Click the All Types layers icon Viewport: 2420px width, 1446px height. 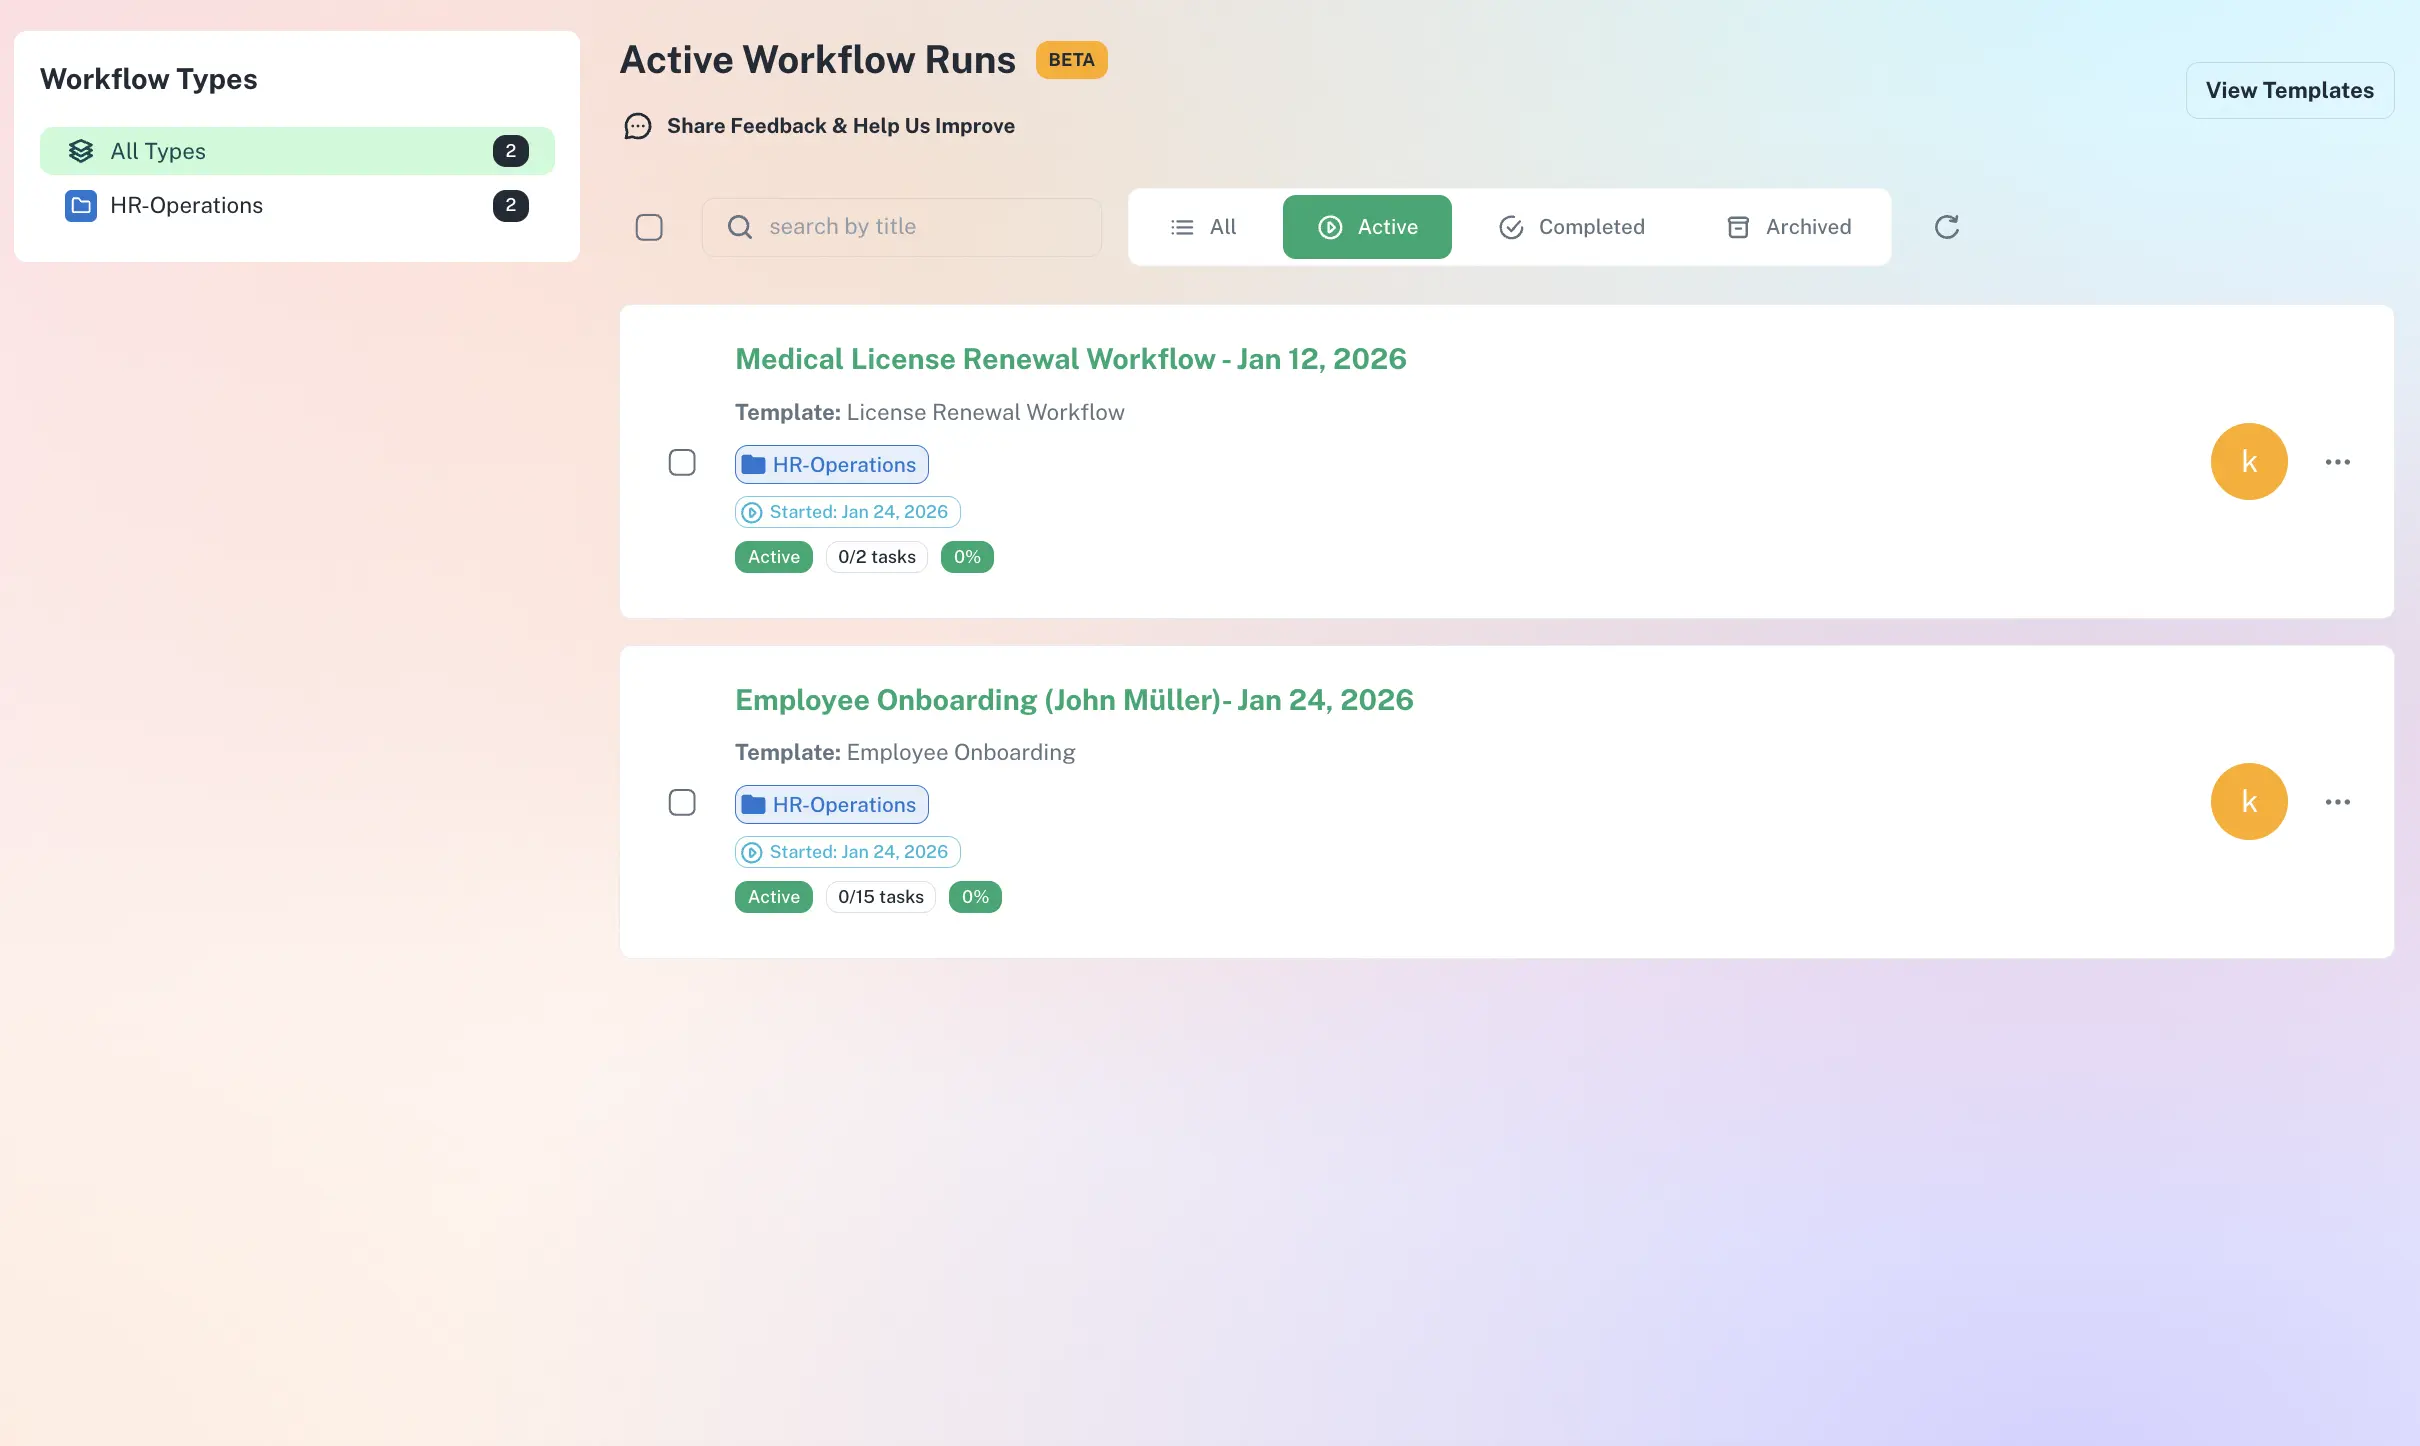(x=81, y=151)
